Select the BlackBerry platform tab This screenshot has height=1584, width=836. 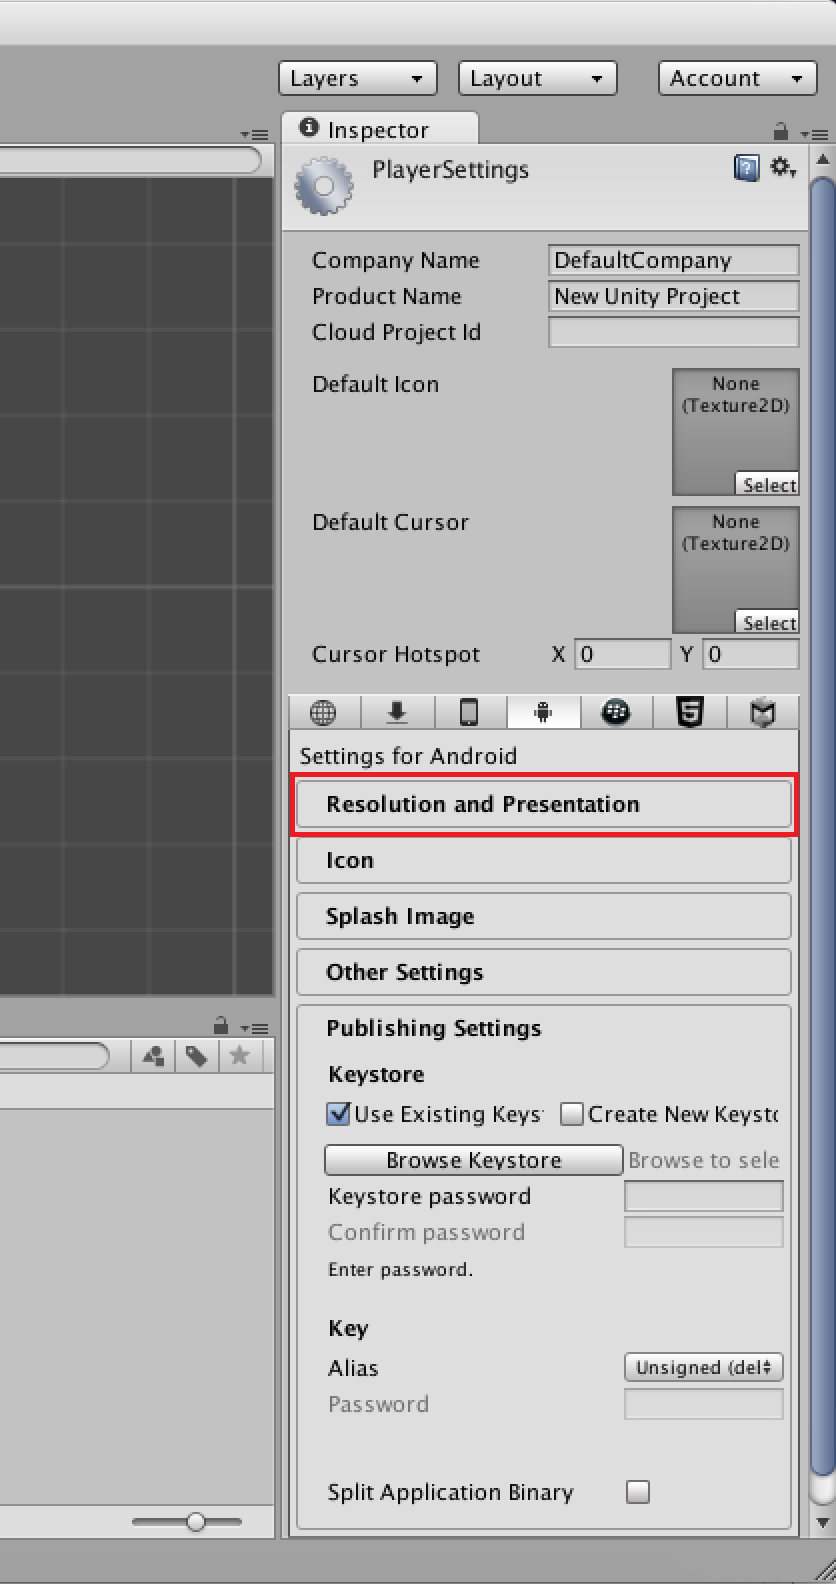[x=616, y=713]
